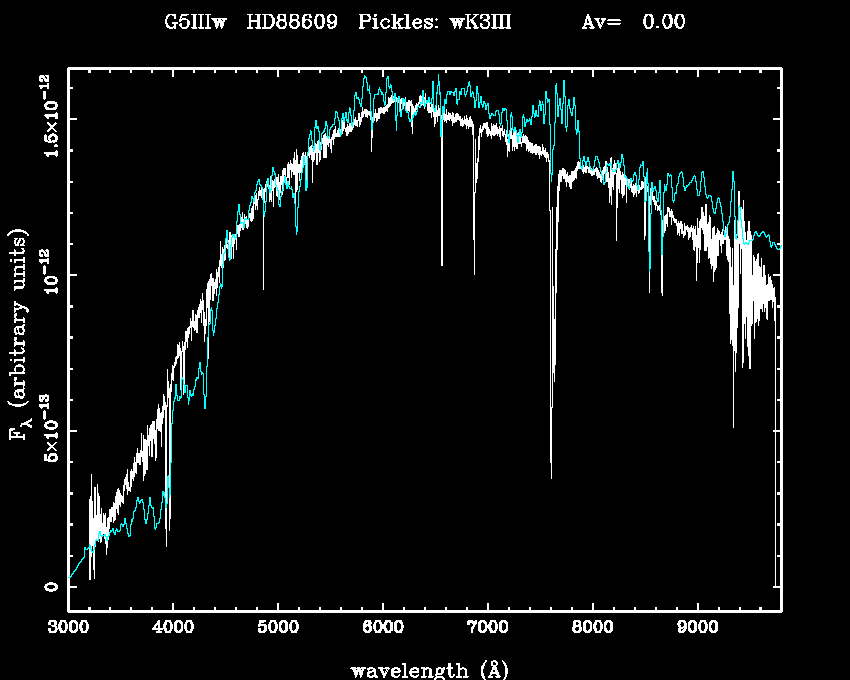Click the G5IIIw spectral type label

pyautogui.click(x=196, y=22)
